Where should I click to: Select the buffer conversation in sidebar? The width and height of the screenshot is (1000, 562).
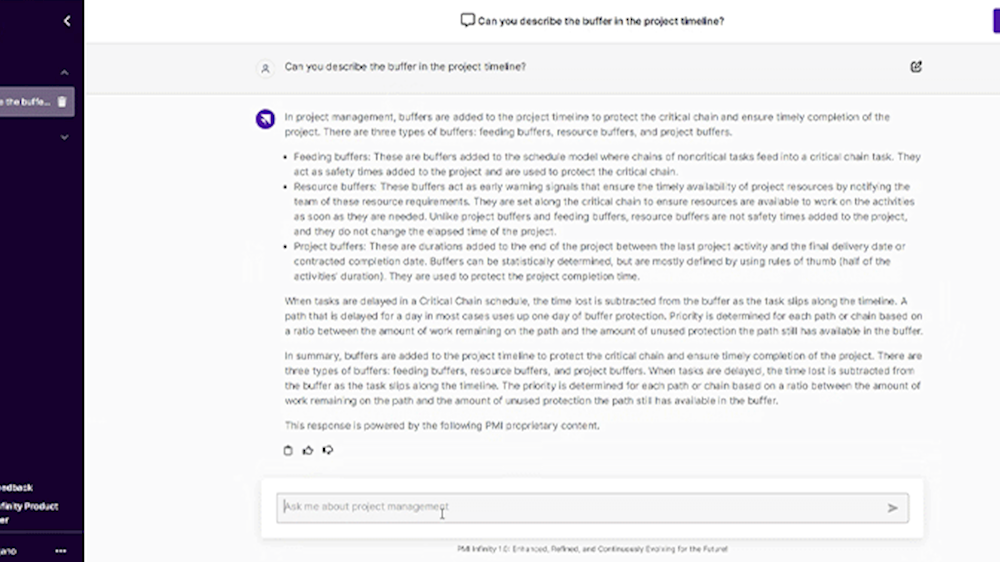point(24,102)
